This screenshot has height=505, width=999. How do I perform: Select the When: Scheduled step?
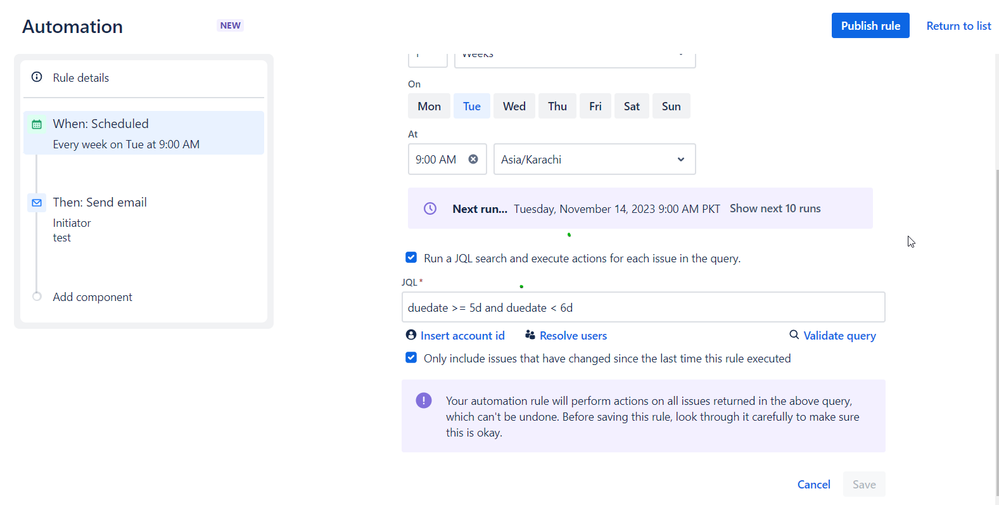tap(144, 133)
